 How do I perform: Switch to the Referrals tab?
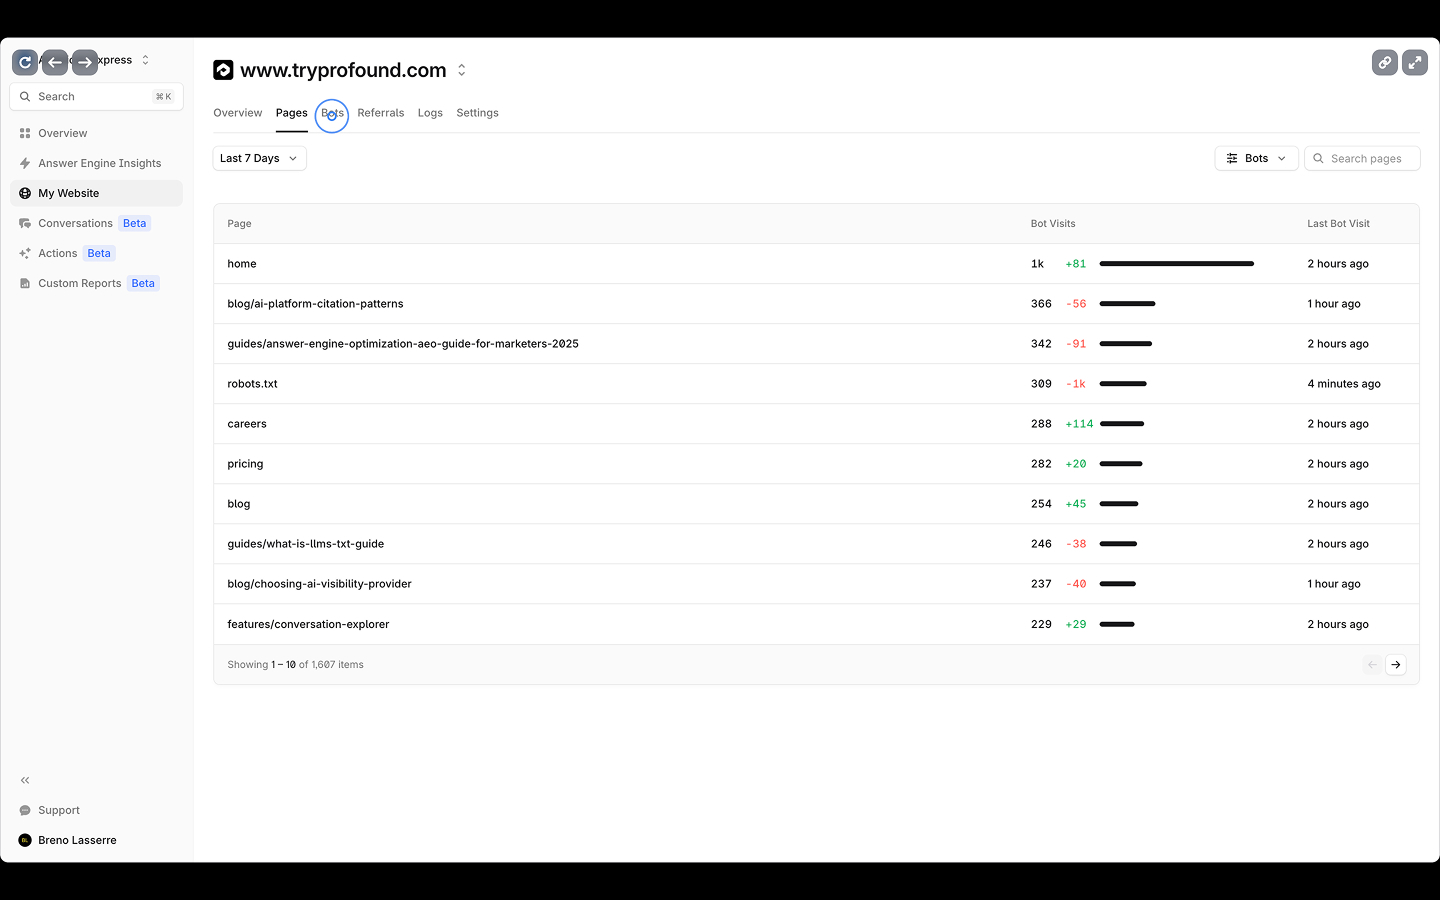[380, 113]
